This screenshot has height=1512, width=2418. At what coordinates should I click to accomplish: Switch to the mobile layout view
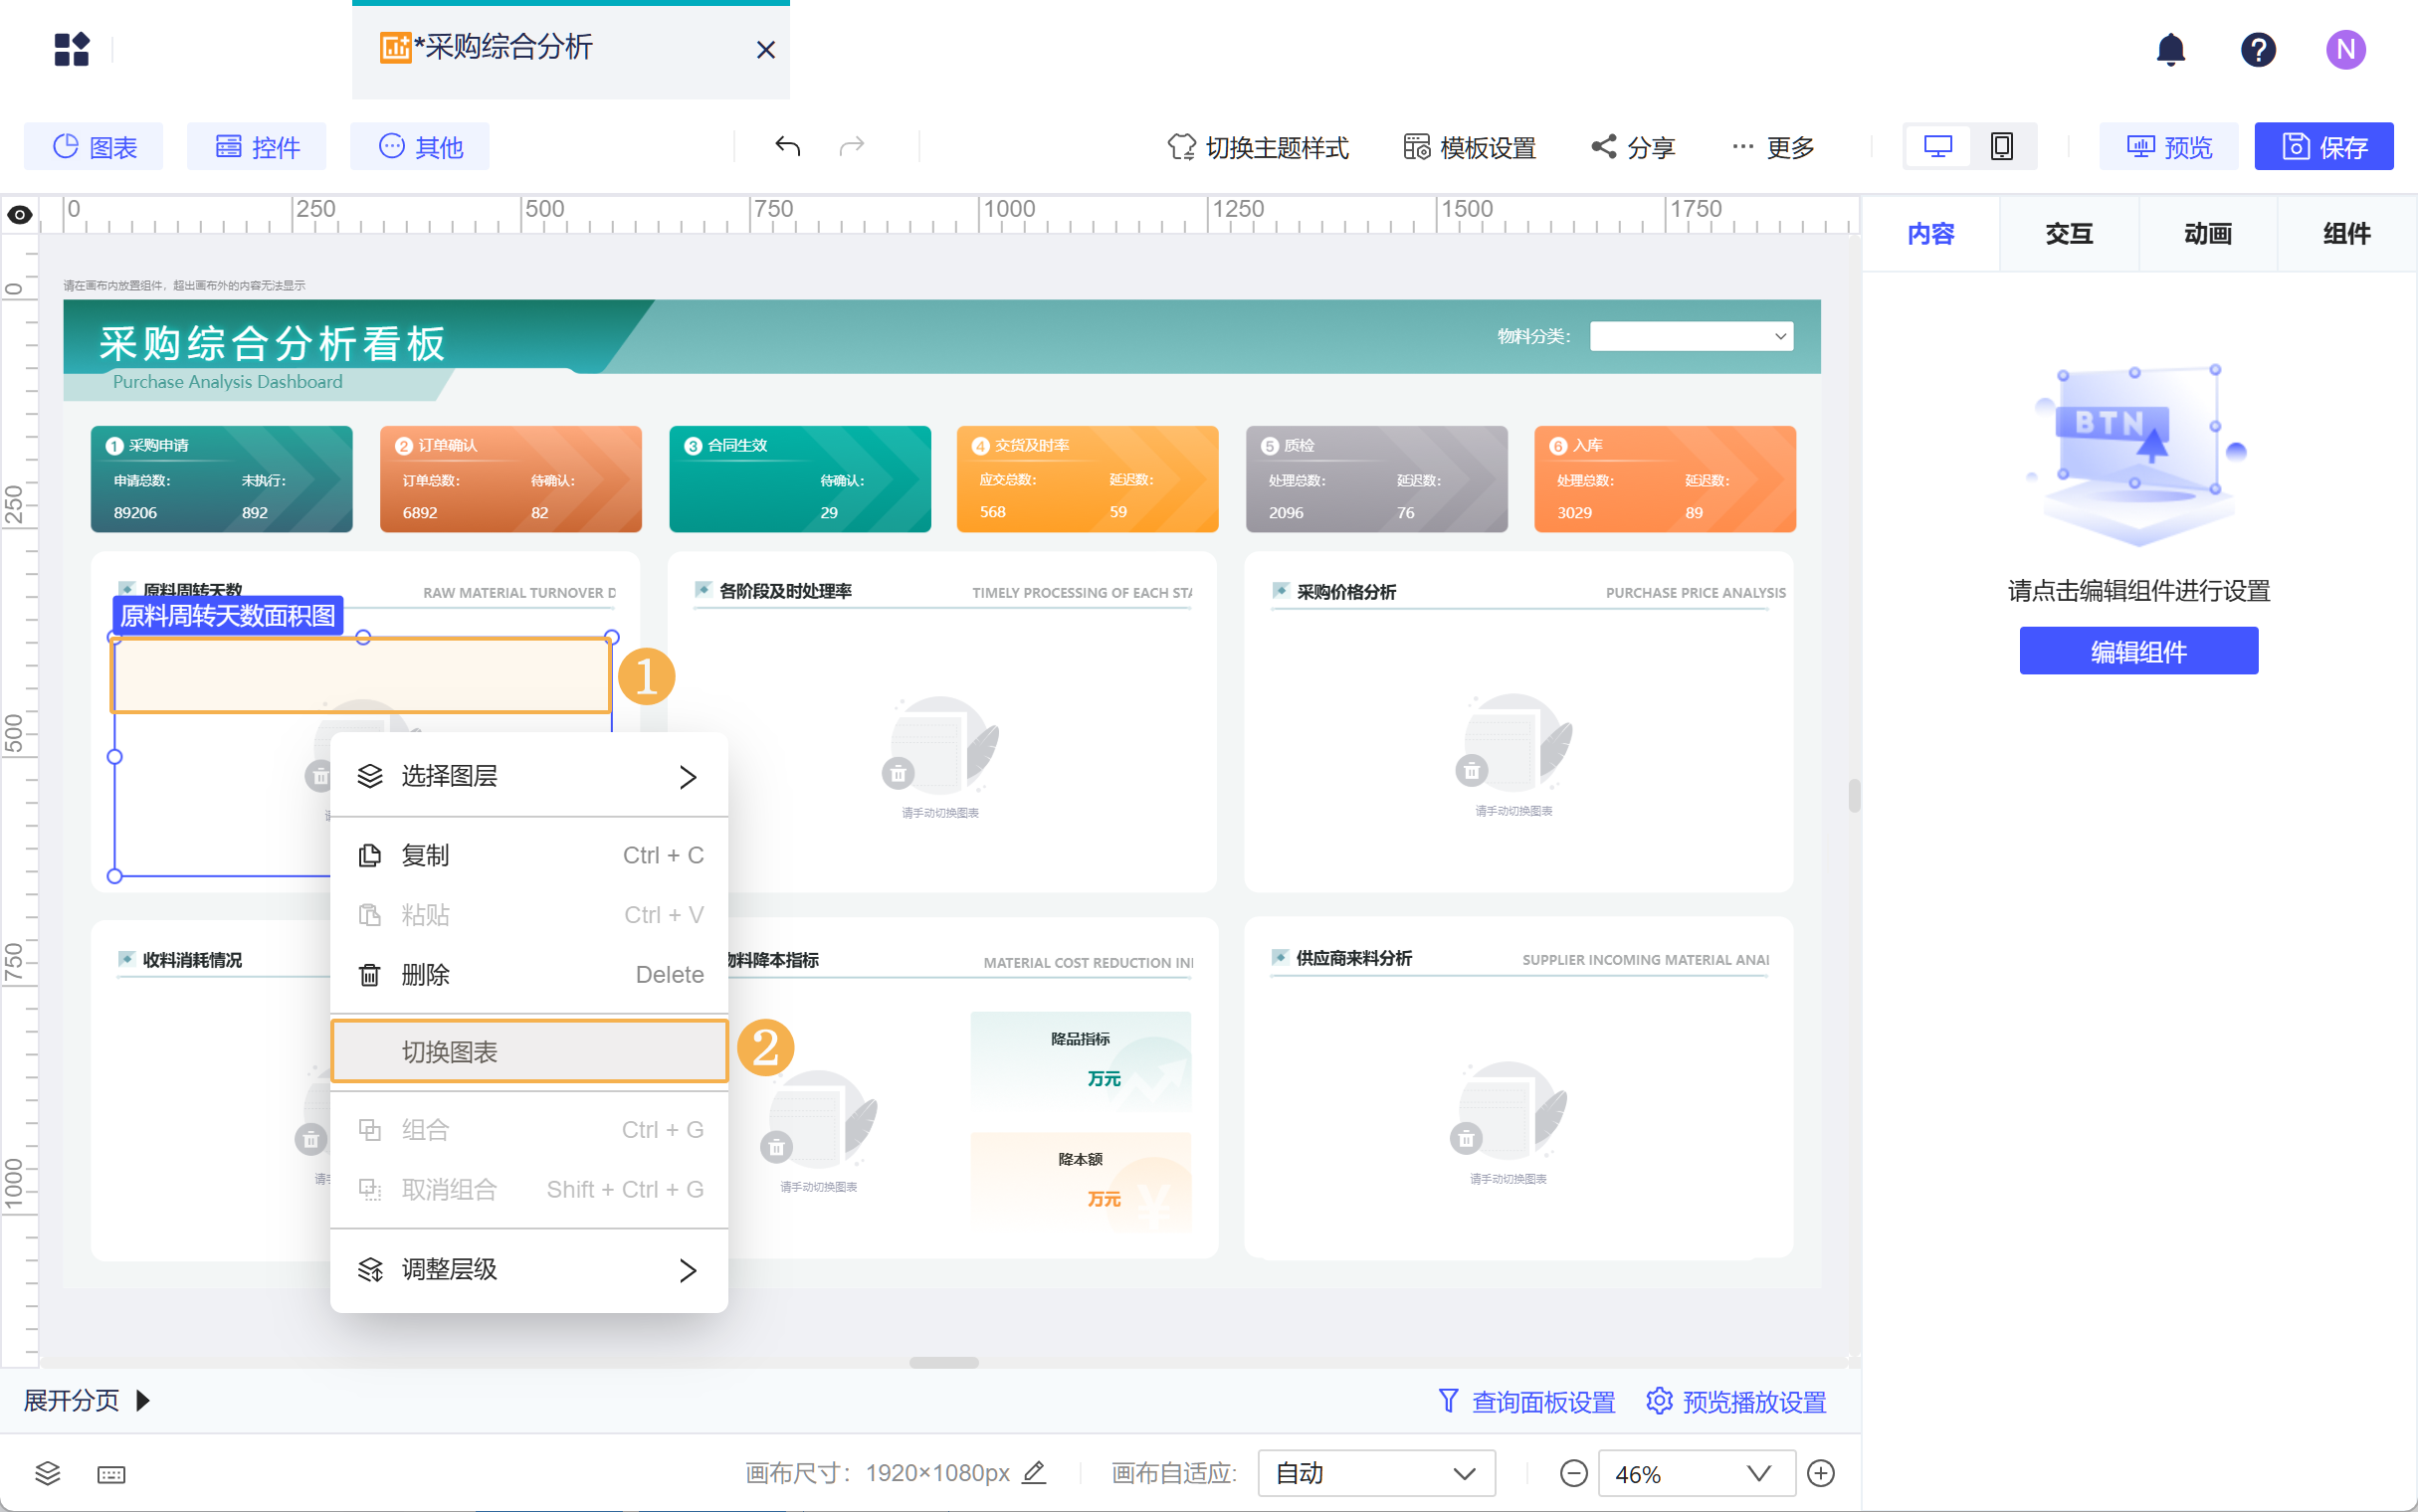click(x=2001, y=147)
